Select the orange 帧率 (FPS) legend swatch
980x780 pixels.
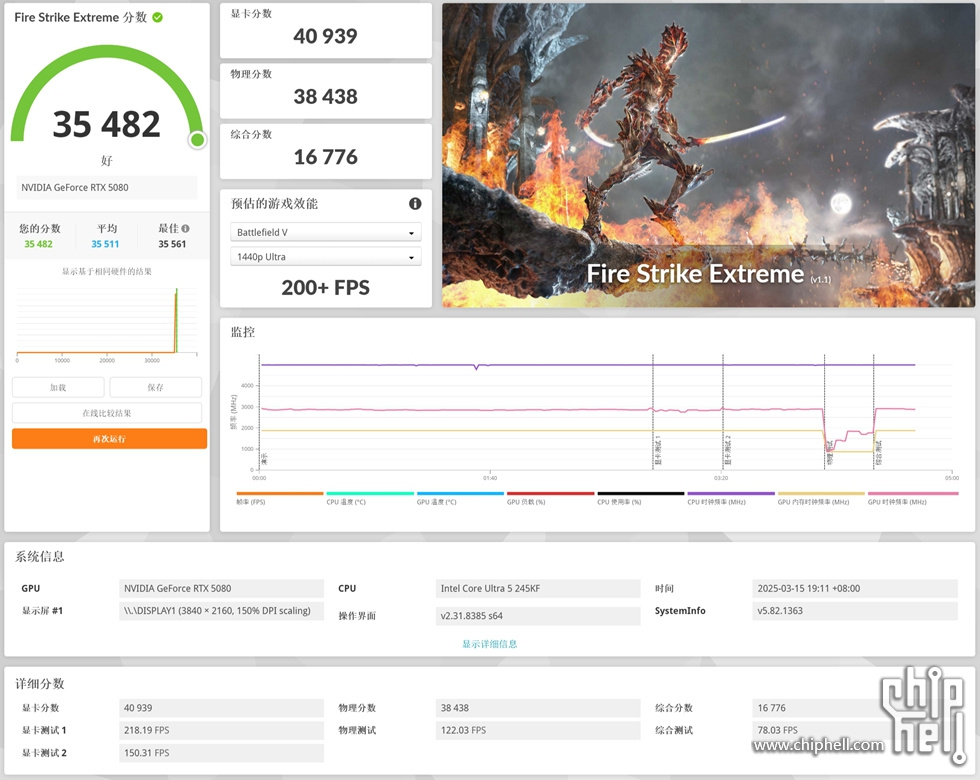tap(280, 494)
